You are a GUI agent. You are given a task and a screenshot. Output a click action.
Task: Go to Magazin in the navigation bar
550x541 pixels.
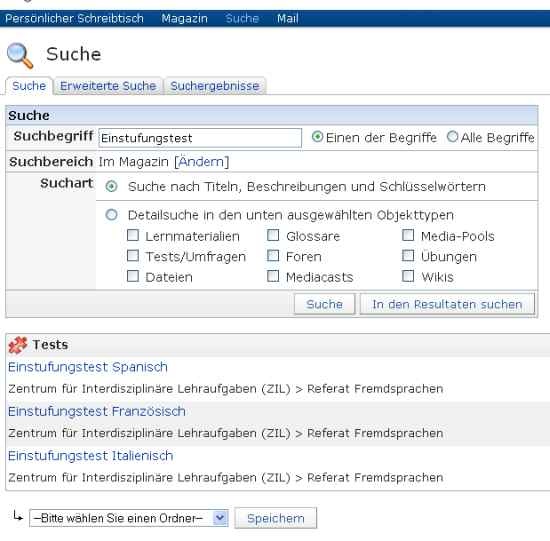tap(185, 18)
